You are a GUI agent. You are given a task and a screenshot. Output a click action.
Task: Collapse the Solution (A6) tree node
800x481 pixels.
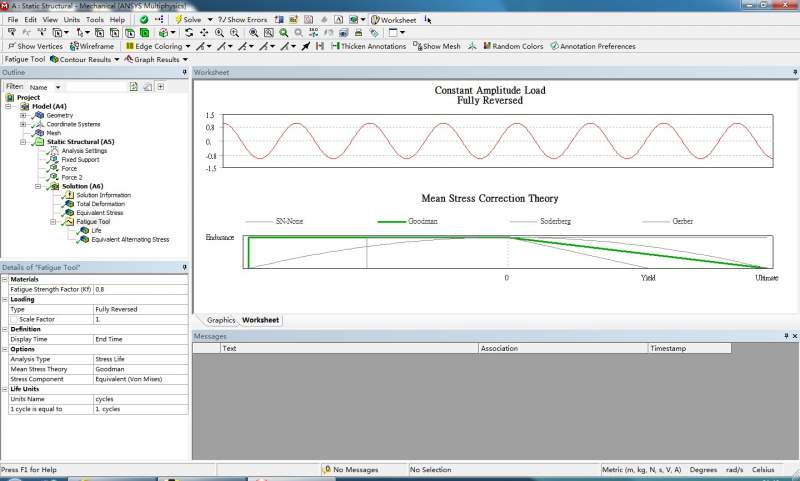pos(38,186)
